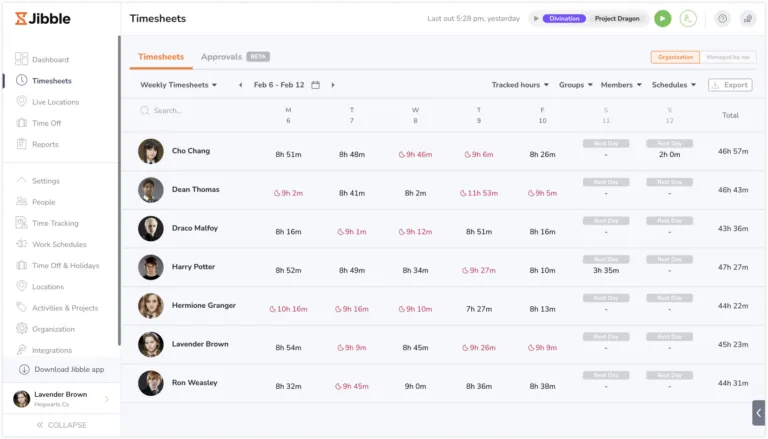Open the calendar date picker icon
The width and height of the screenshot is (768, 439).
[315, 85]
